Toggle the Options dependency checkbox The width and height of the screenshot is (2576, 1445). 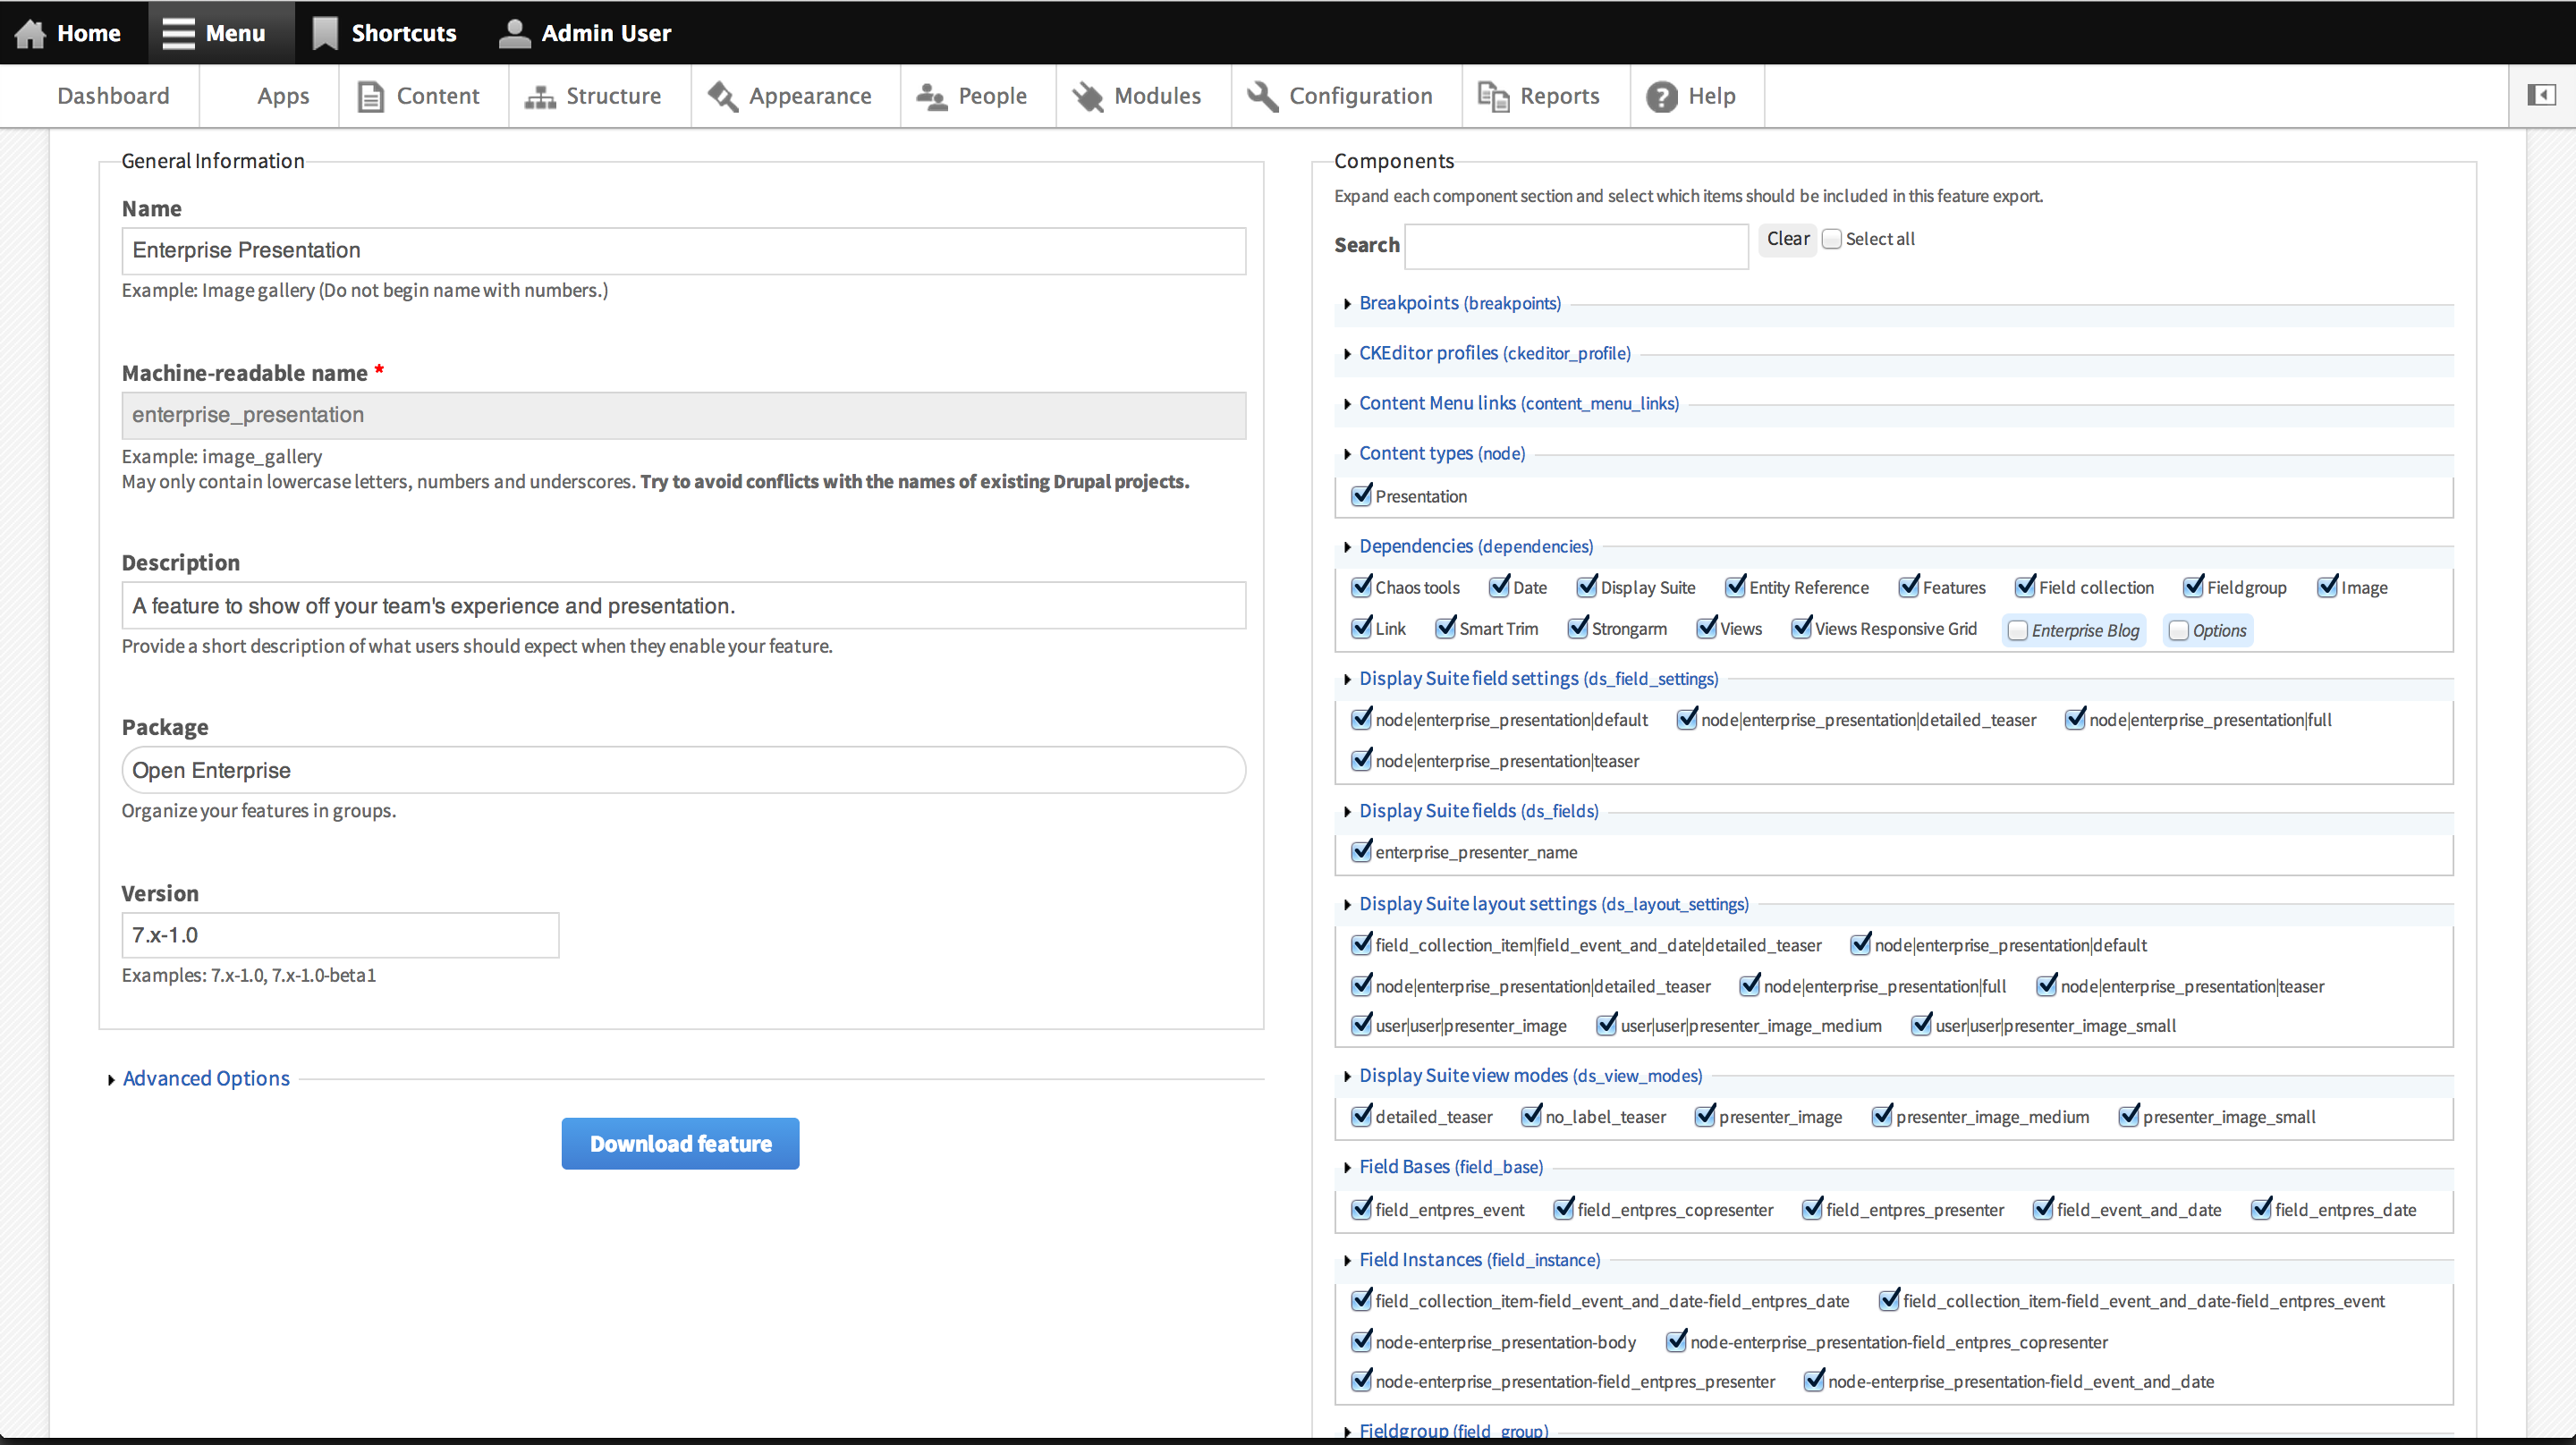click(2178, 630)
